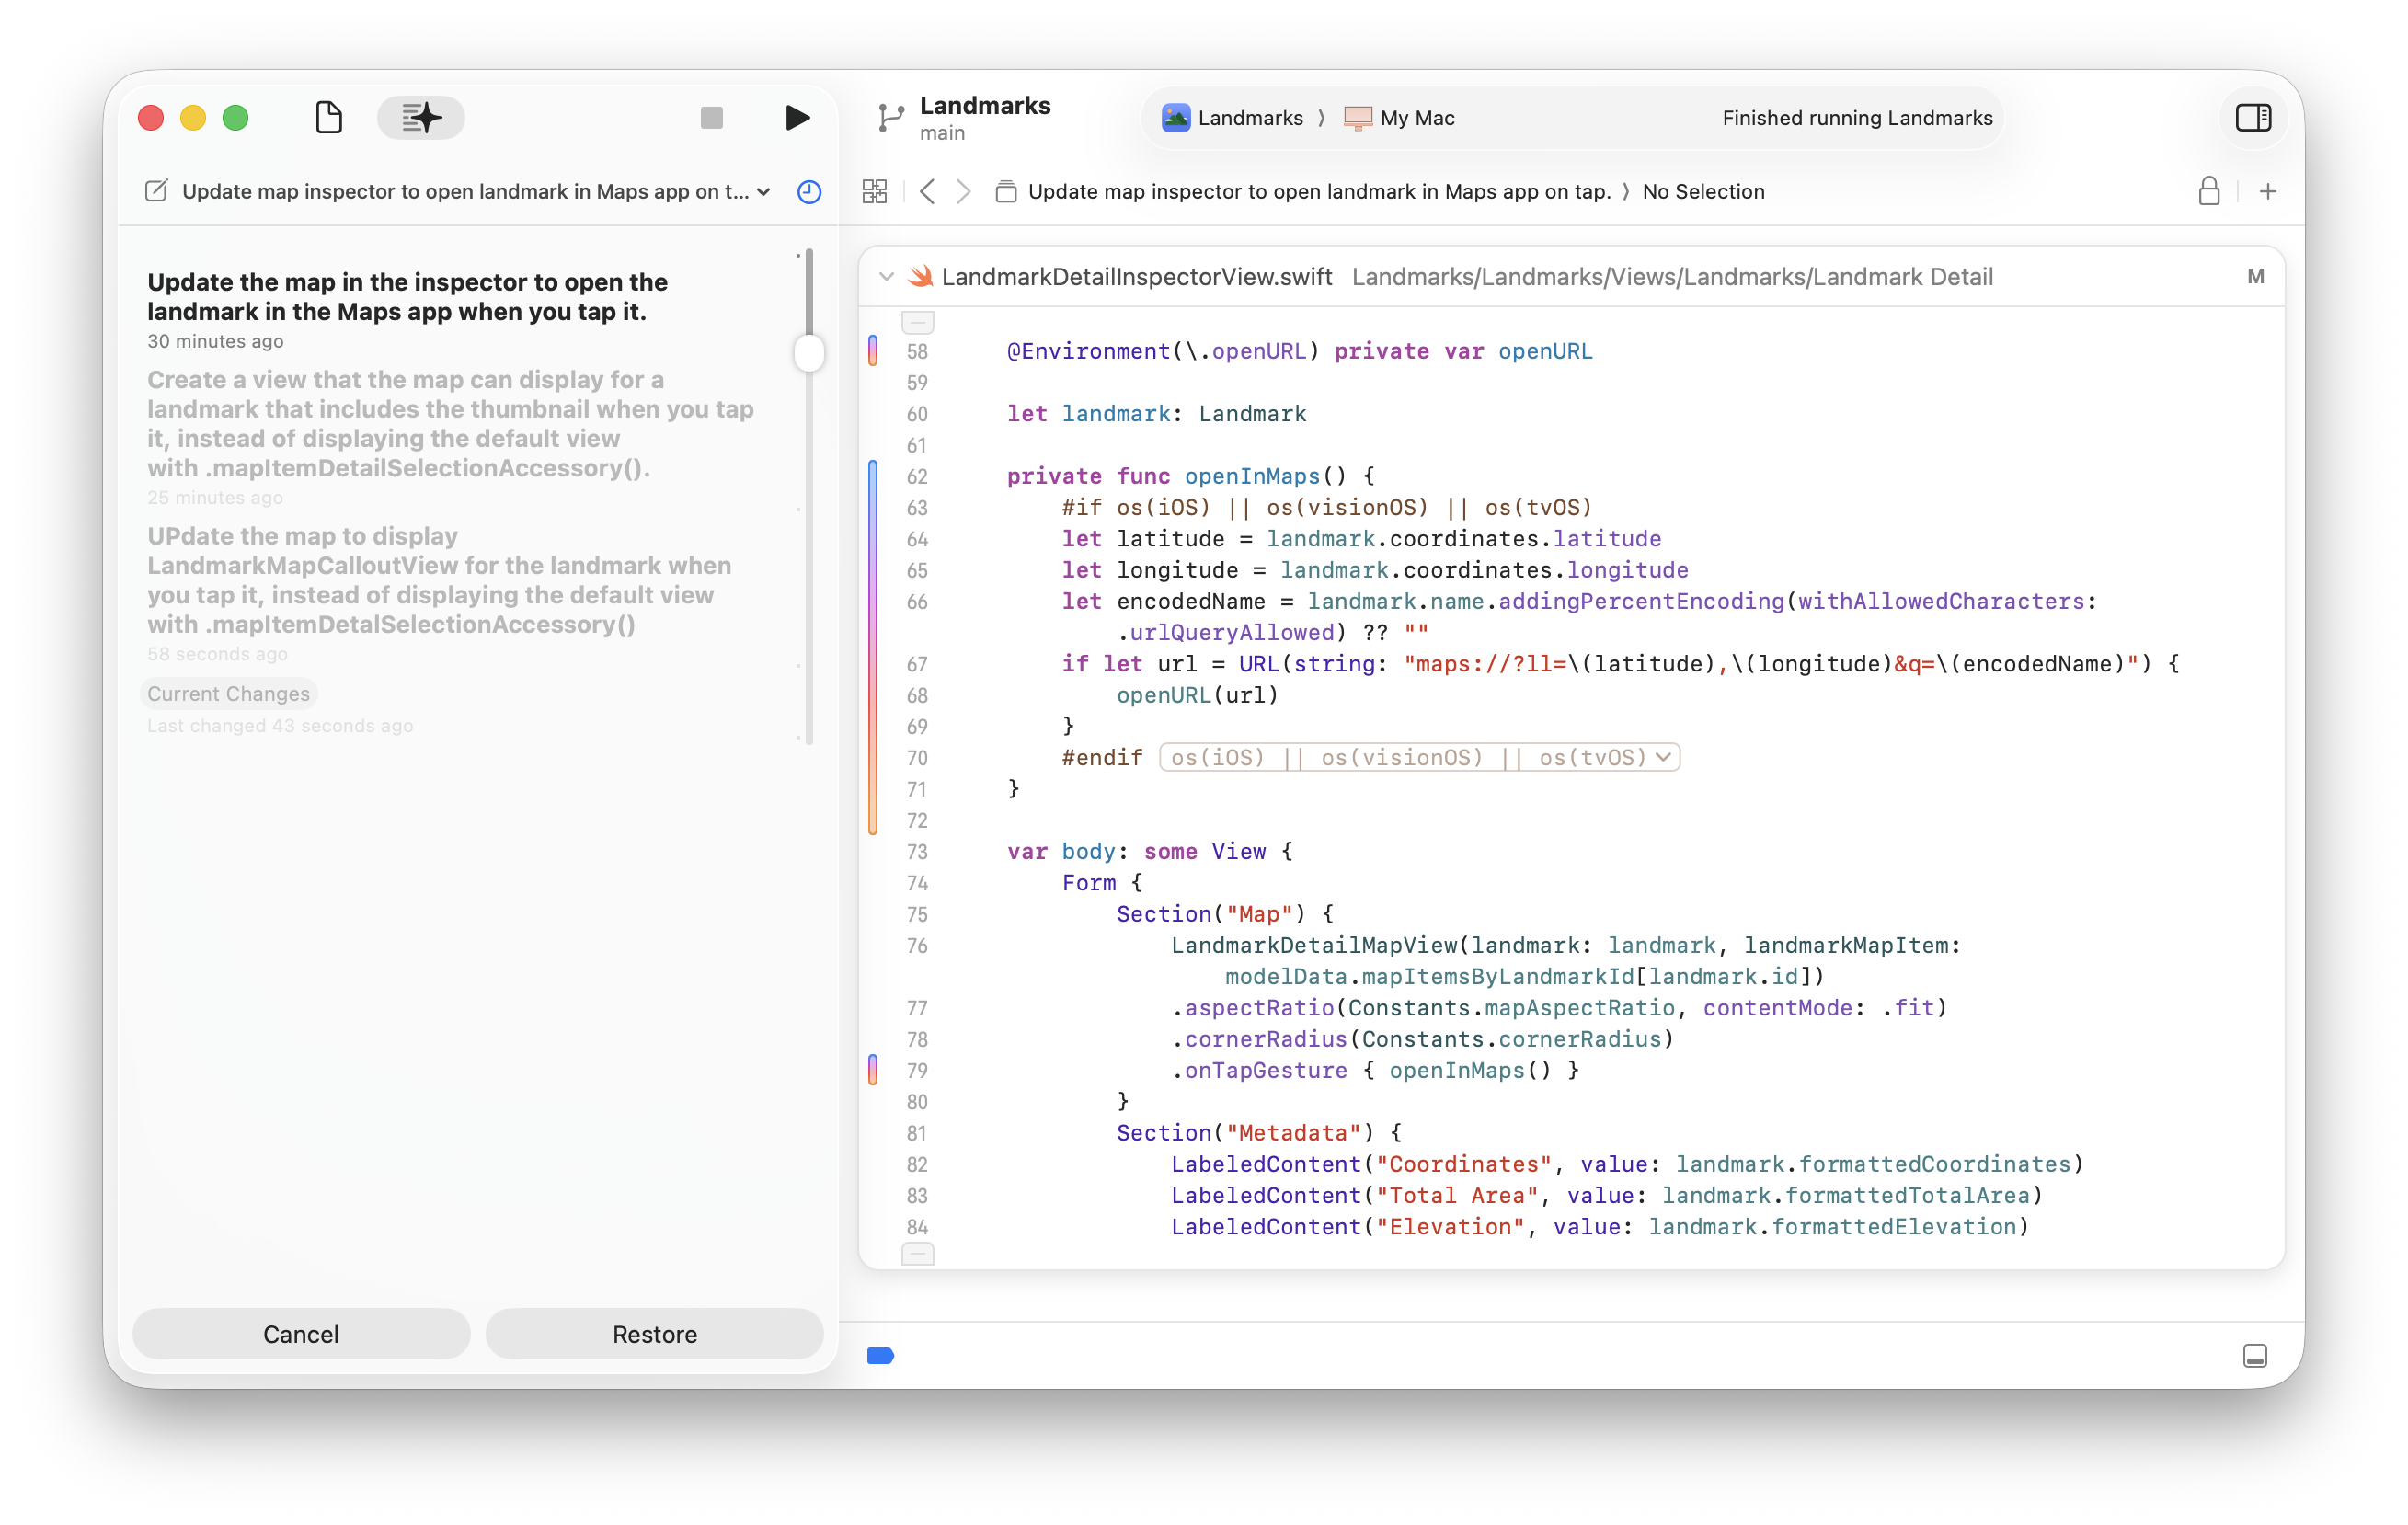Screen dimensions: 2408x1525
Task: Click the Run play button
Action: (797, 118)
